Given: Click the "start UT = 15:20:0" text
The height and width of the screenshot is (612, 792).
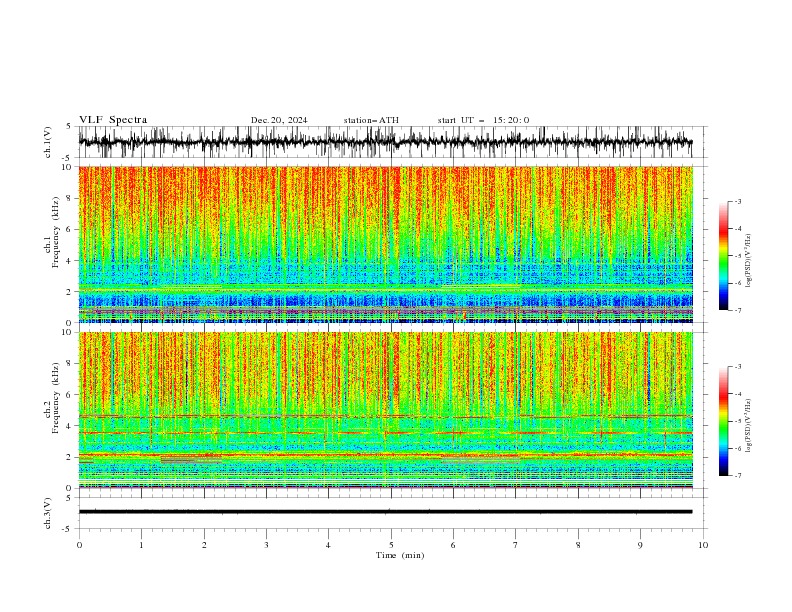Looking at the screenshot, I should pyautogui.click(x=483, y=120).
